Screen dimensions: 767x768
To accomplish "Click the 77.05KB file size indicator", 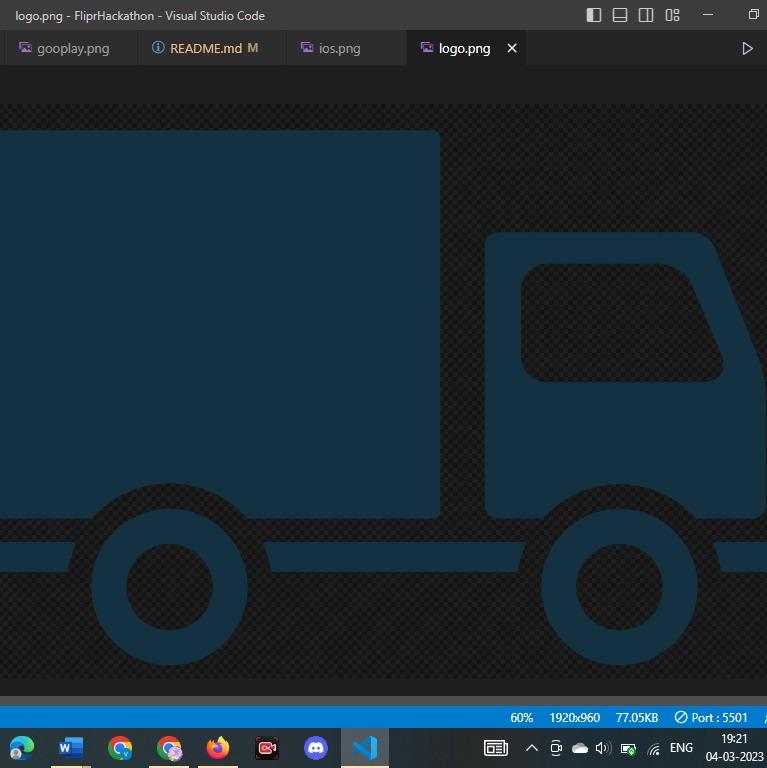I will pyautogui.click(x=637, y=717).
